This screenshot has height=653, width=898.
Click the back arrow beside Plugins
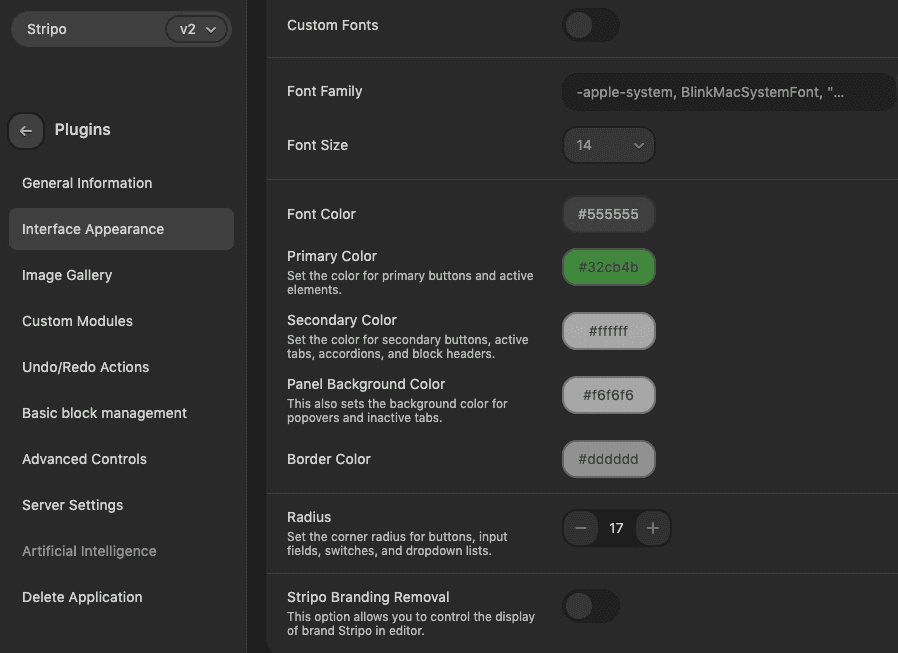click(26, 130)
